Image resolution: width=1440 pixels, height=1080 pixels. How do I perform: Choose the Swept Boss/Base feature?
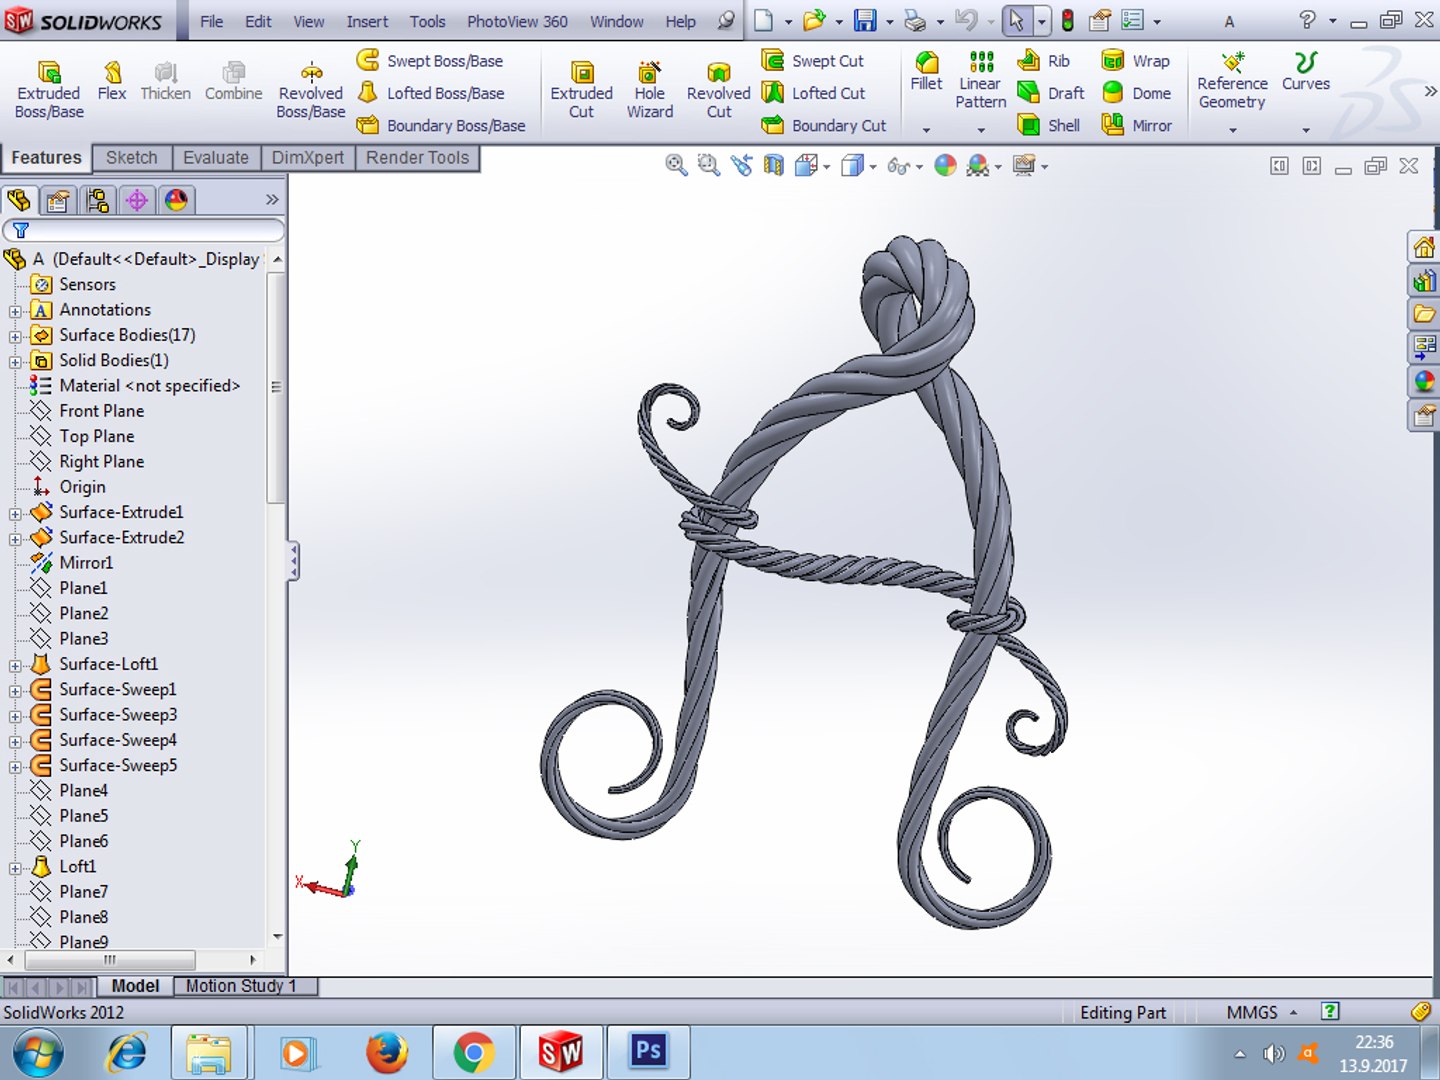(430, 61)
